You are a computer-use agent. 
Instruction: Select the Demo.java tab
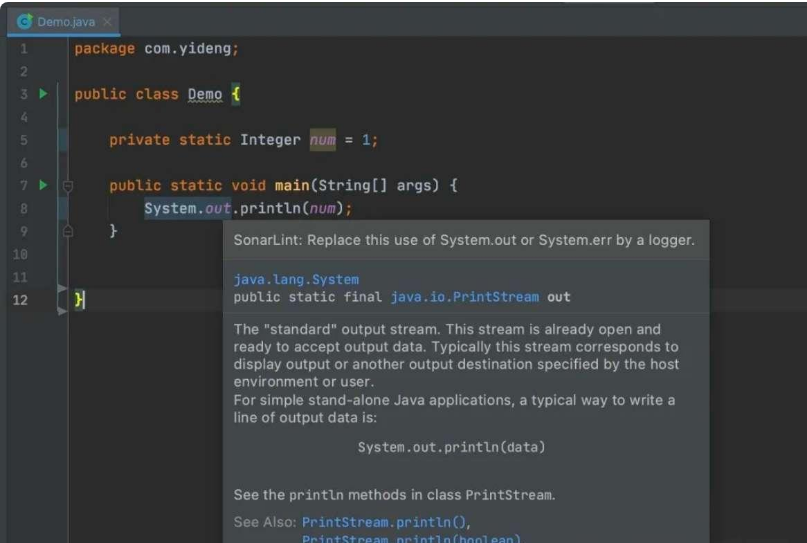pyautogui.click(x=66, y=21)
